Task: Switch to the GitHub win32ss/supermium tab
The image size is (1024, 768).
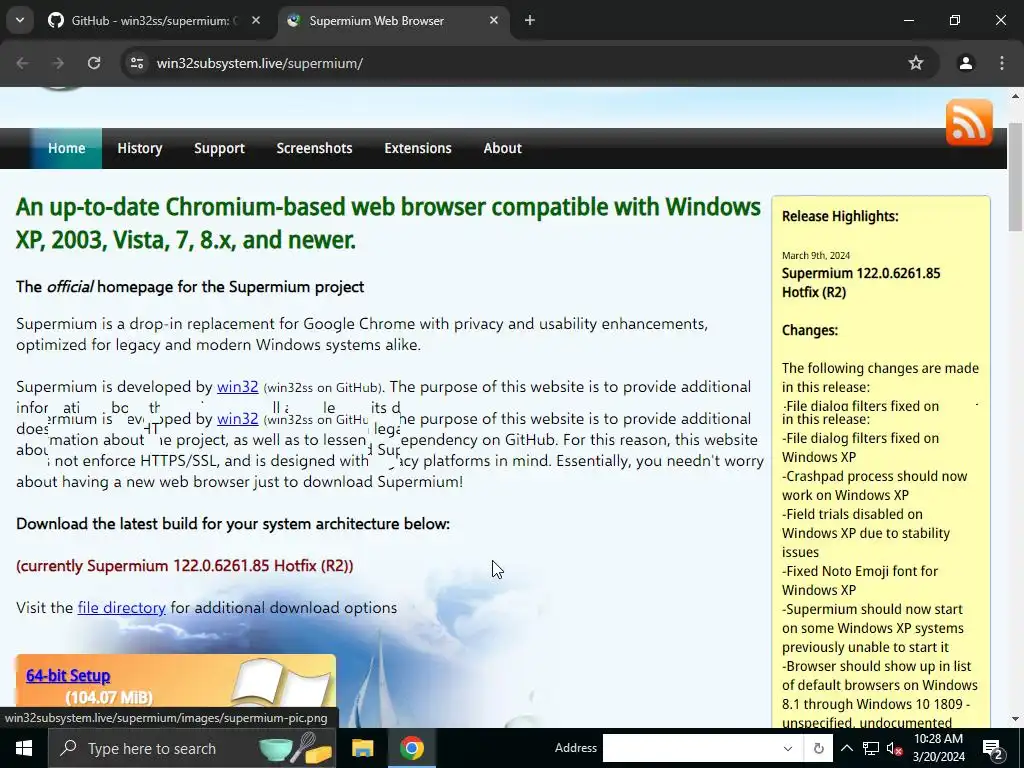Action: pyautogui.click(x=155, y=21)
